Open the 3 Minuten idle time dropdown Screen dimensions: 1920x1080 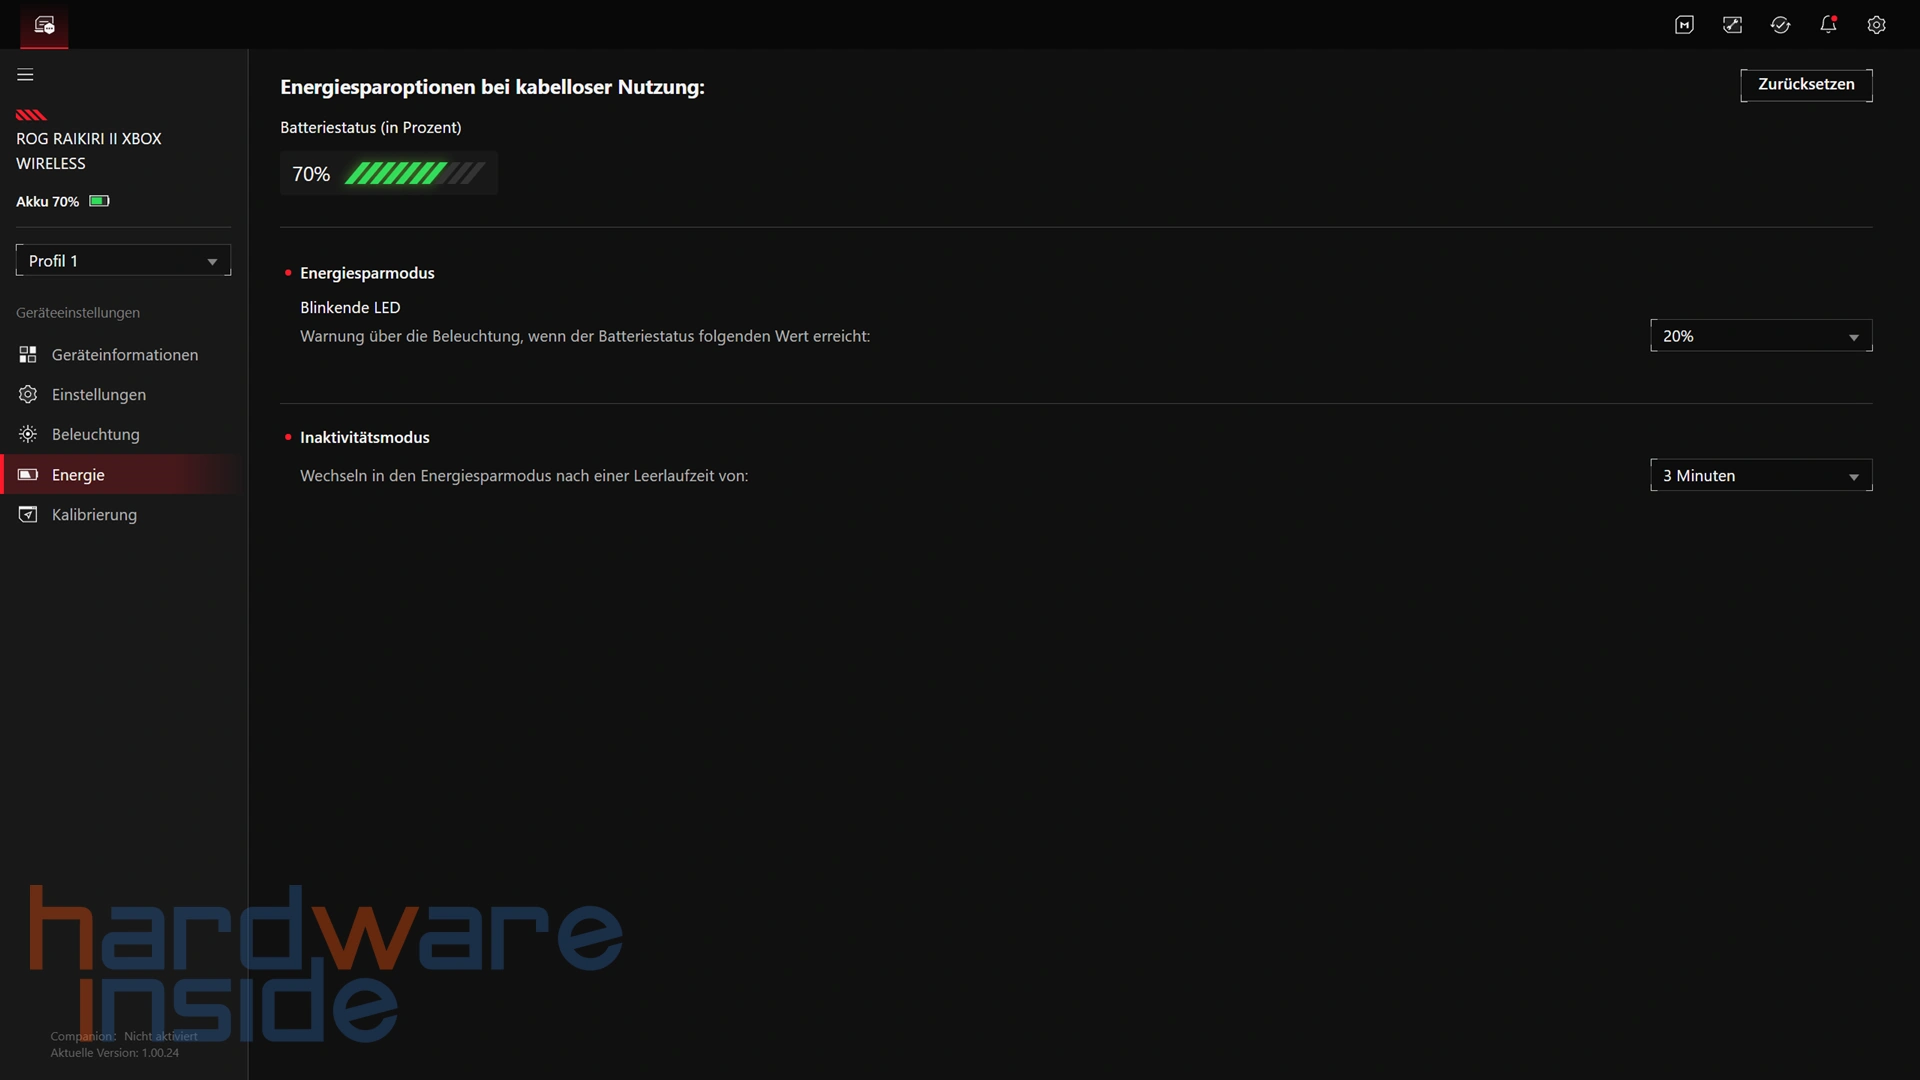coord(1760,476)
